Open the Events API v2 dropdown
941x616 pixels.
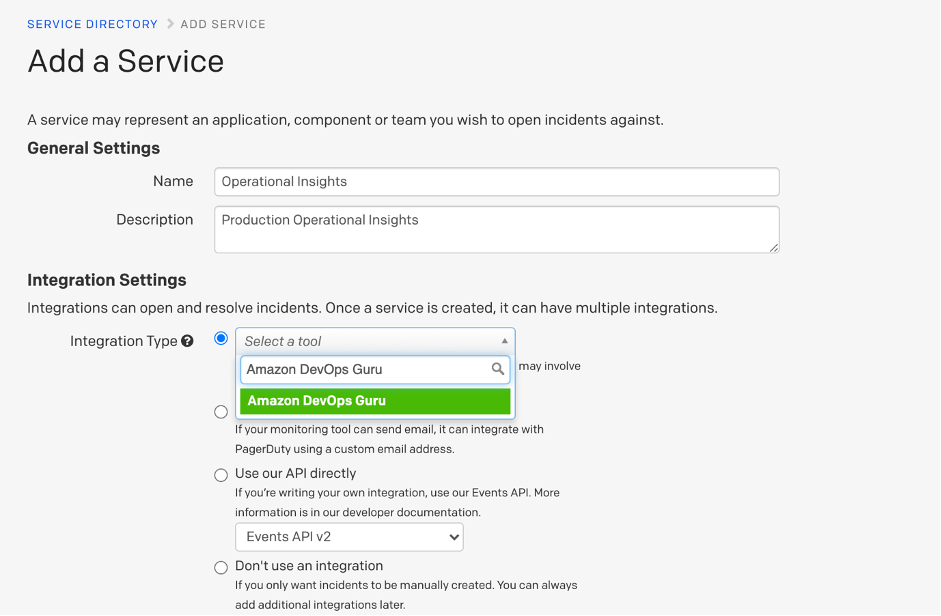348,536
